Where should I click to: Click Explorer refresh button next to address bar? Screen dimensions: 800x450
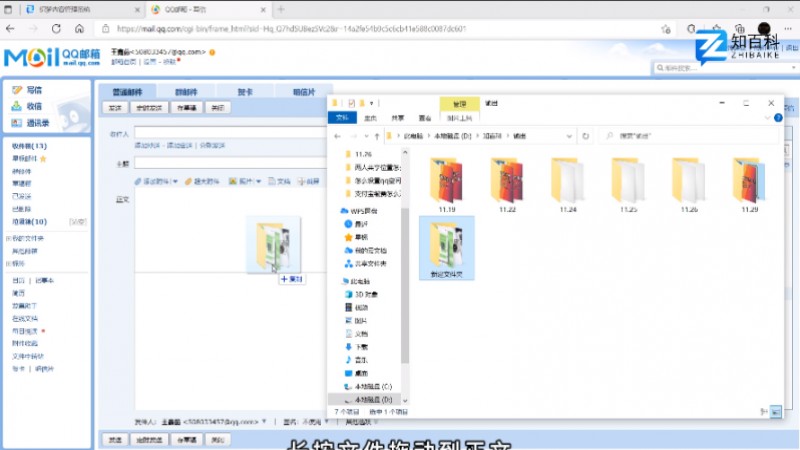tap(586, 136)
